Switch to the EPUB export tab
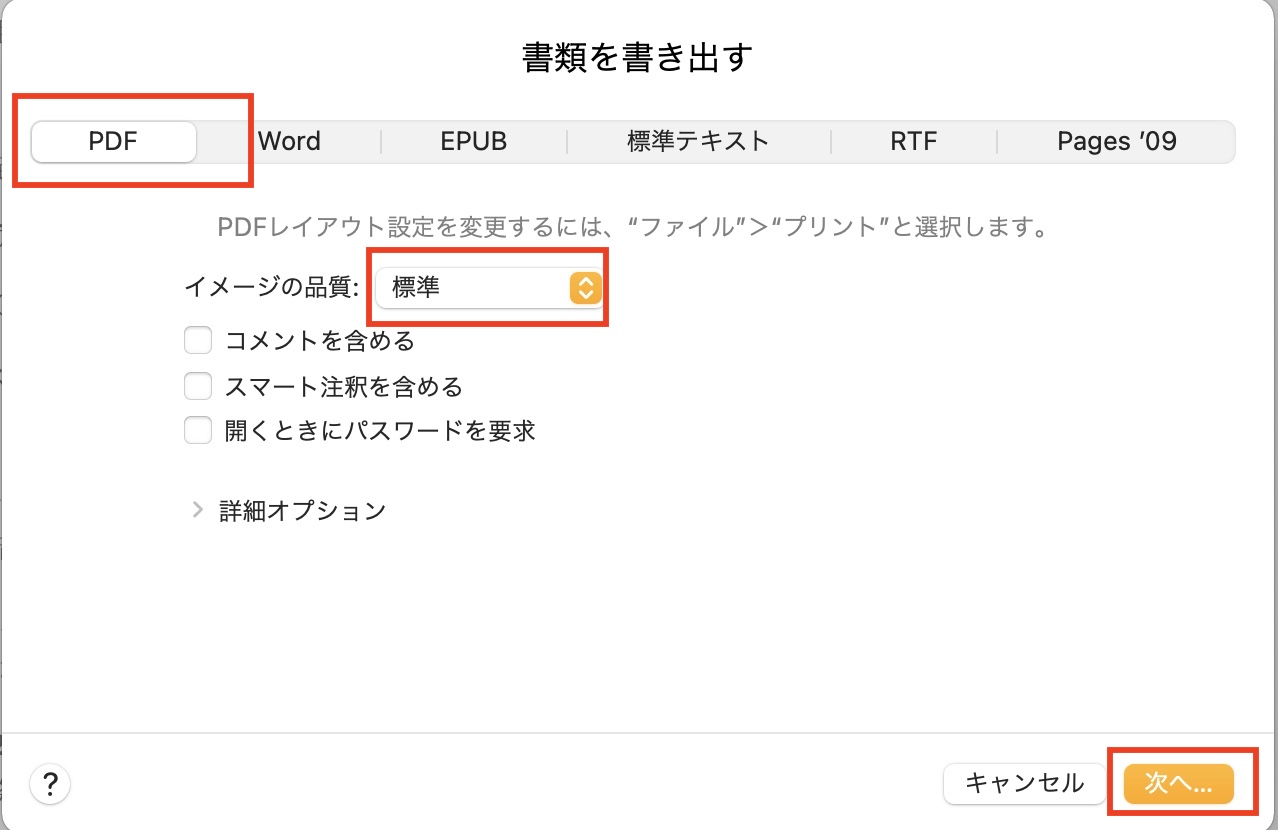This screenshot has height=830, width=1278. 474,142
